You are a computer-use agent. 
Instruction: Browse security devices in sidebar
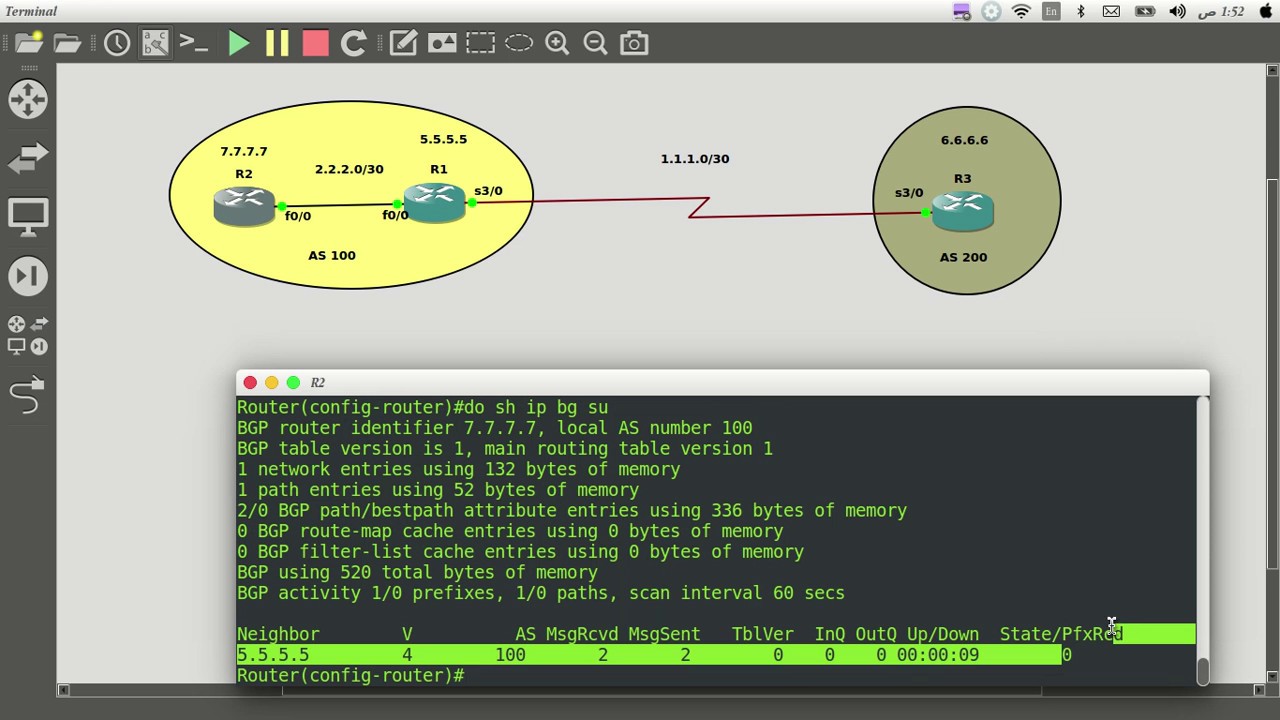tap(28, 276)
